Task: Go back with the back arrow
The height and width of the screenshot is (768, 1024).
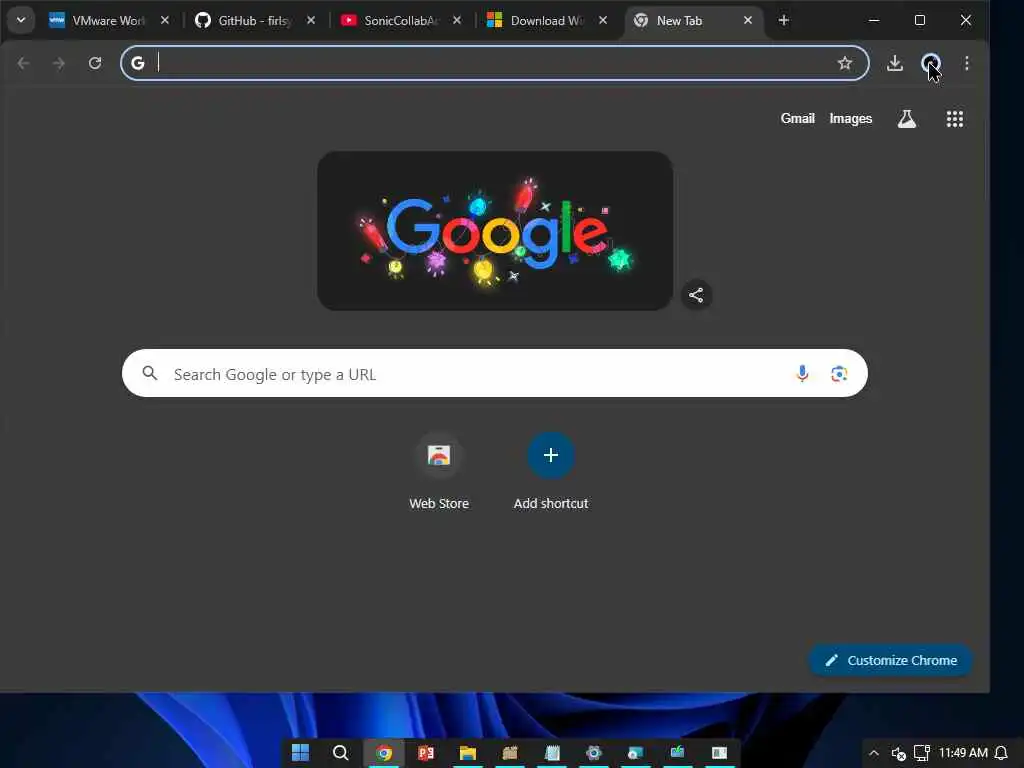Action: point(24,63)
